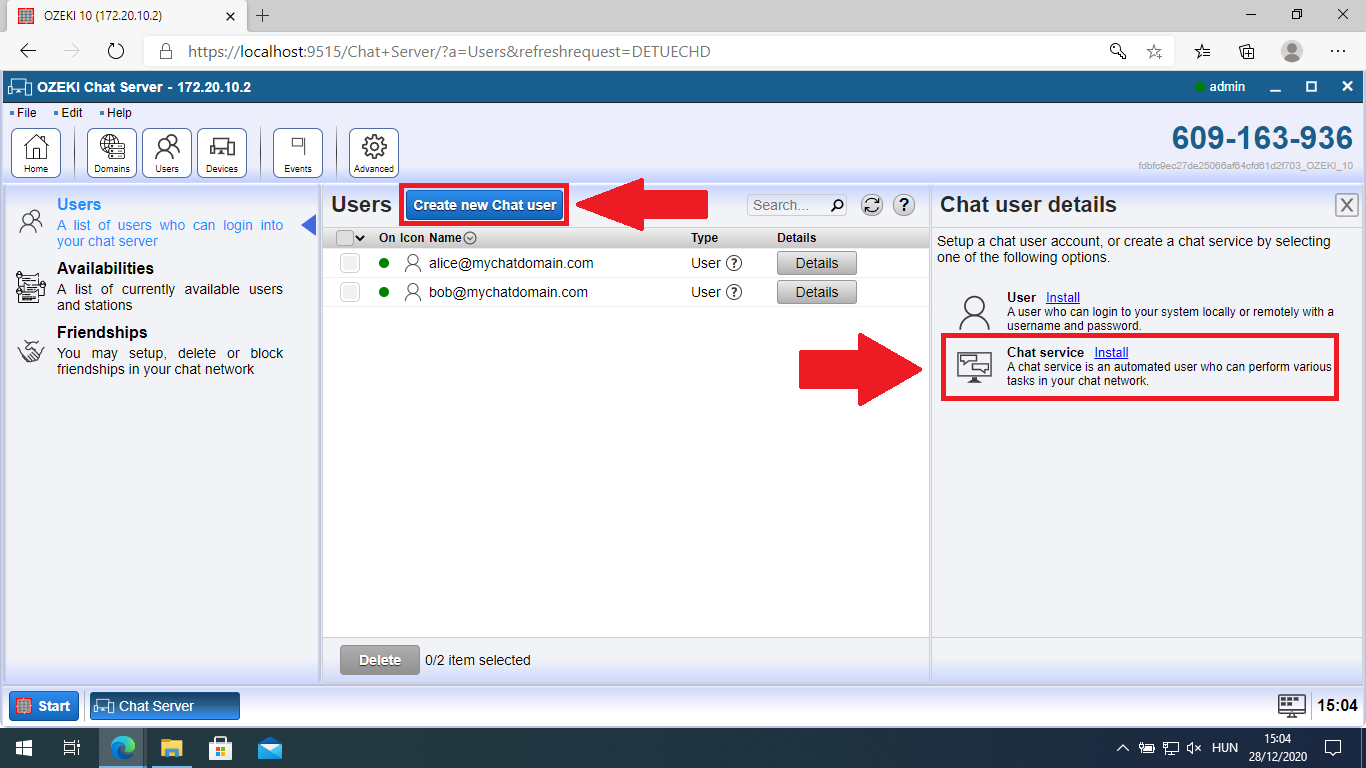The height and width of the screenshot is (768, 1366).
Task: Open the Domains toolbar icon
Action: point(112,152)
